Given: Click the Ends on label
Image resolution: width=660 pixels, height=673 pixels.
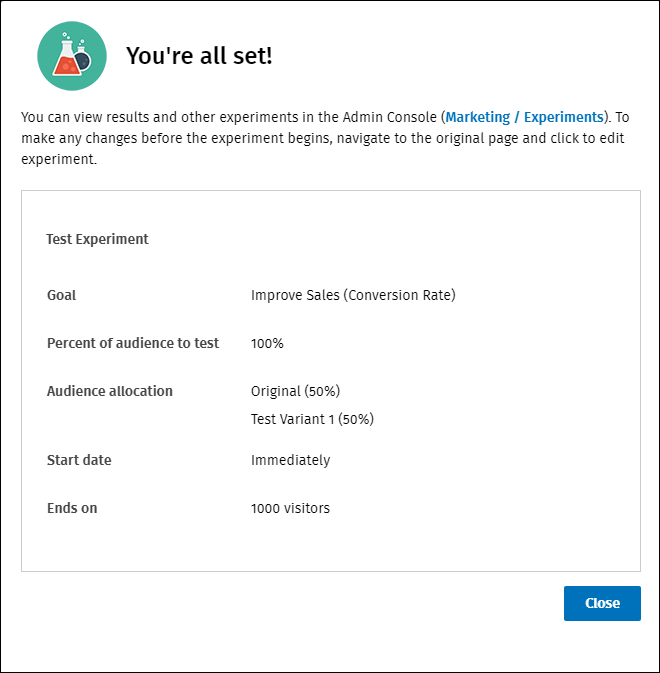Looking at the screenshot, I should point(72,508).
